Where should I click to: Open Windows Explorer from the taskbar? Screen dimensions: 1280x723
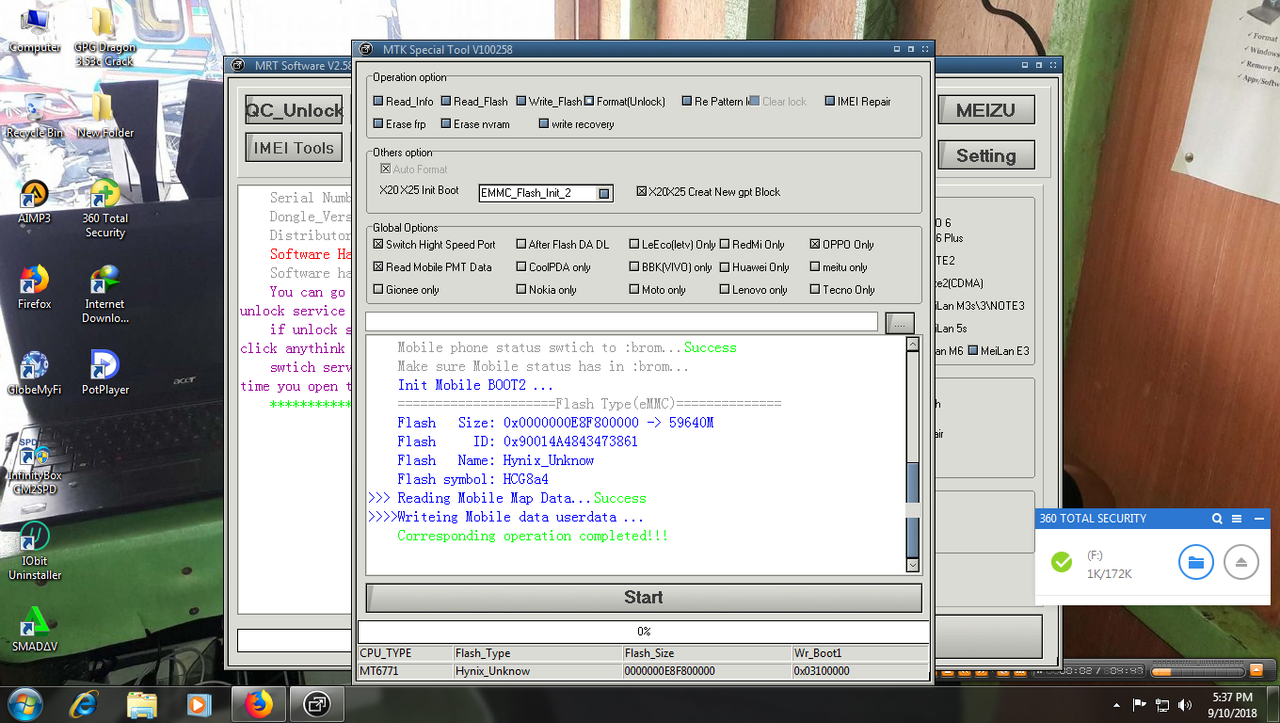[141, 705]
